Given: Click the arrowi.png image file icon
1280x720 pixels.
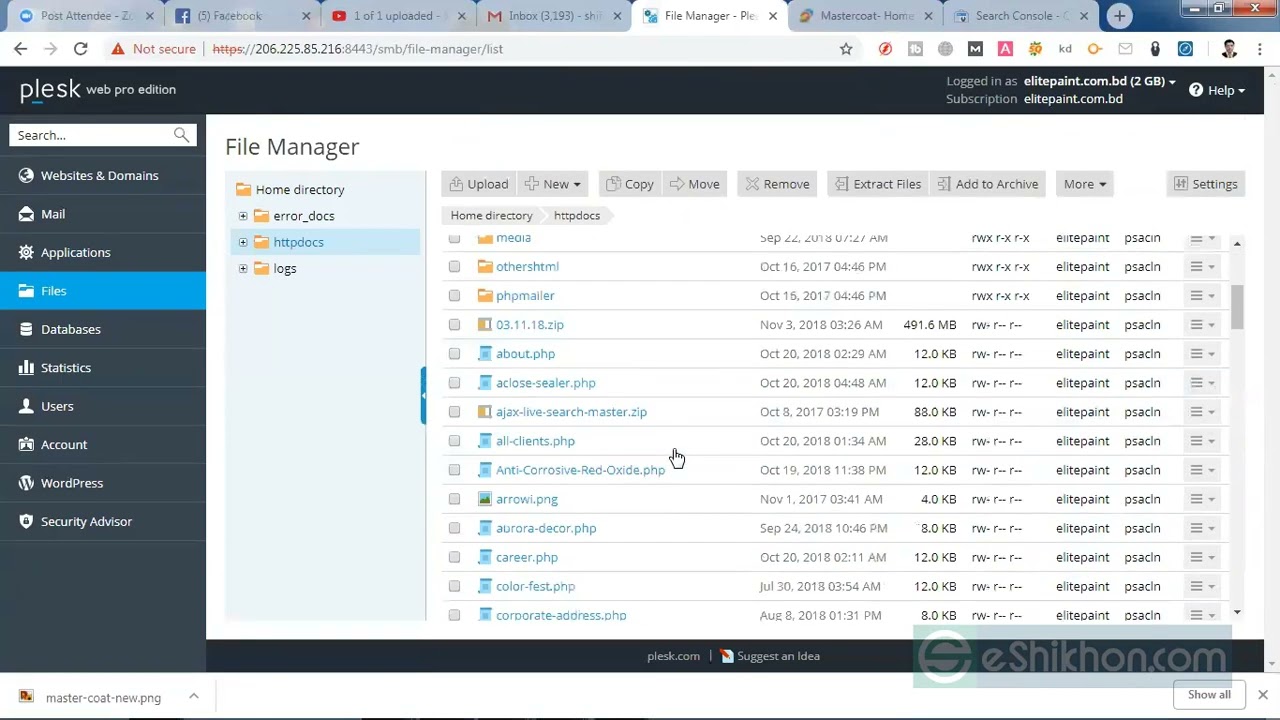Looking at the screenshot, I should 485,499.
